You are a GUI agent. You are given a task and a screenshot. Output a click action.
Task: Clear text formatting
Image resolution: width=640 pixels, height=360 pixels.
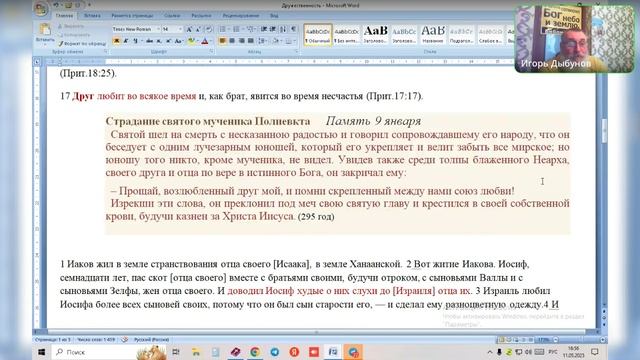tap(209, 29)
